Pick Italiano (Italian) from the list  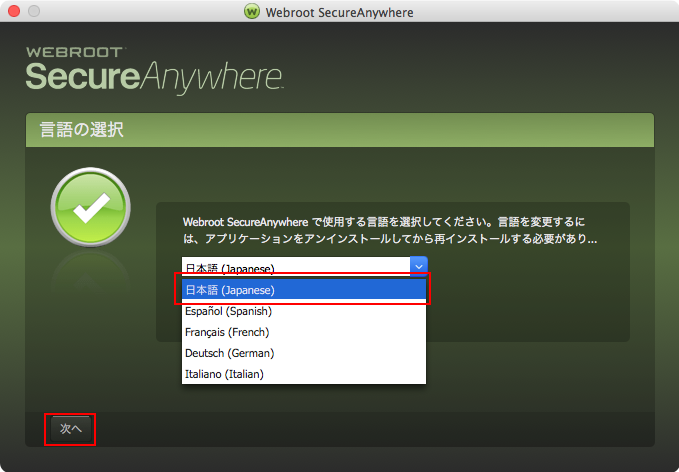coord(304,374)
